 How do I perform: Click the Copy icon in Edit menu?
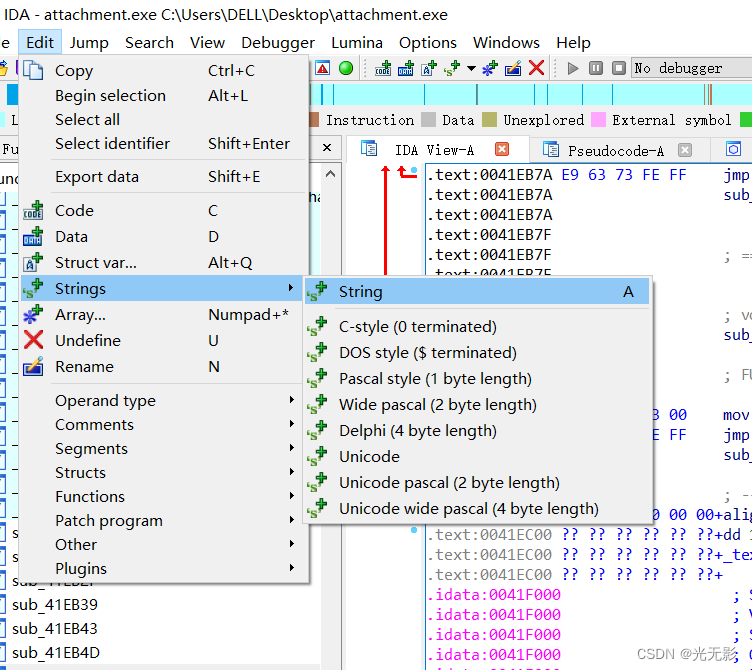[x=33, y=70]
